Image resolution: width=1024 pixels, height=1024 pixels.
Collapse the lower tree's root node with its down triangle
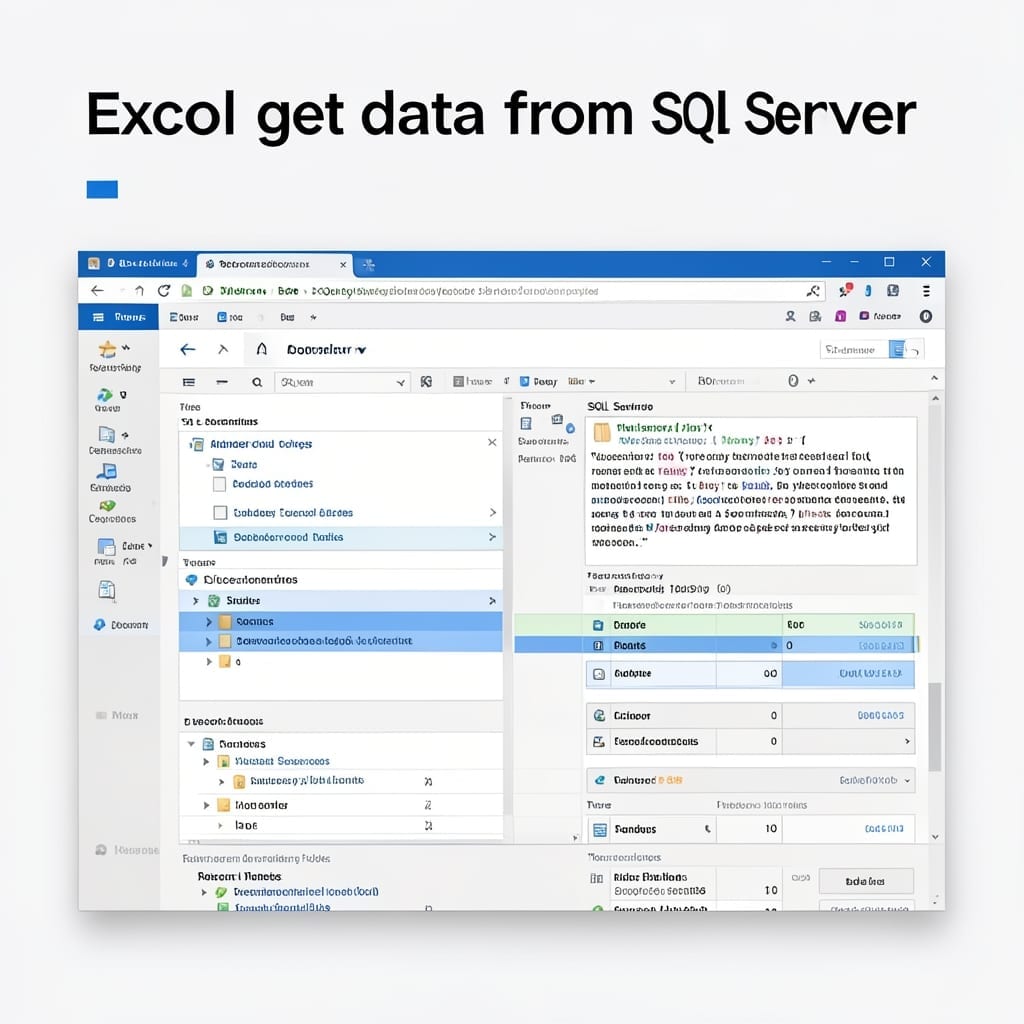point(191,744)
